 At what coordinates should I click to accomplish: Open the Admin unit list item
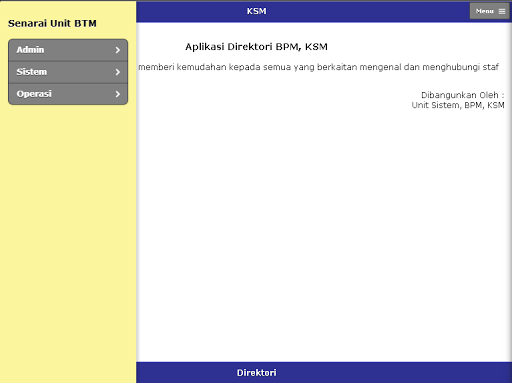(x=68, y=50)
